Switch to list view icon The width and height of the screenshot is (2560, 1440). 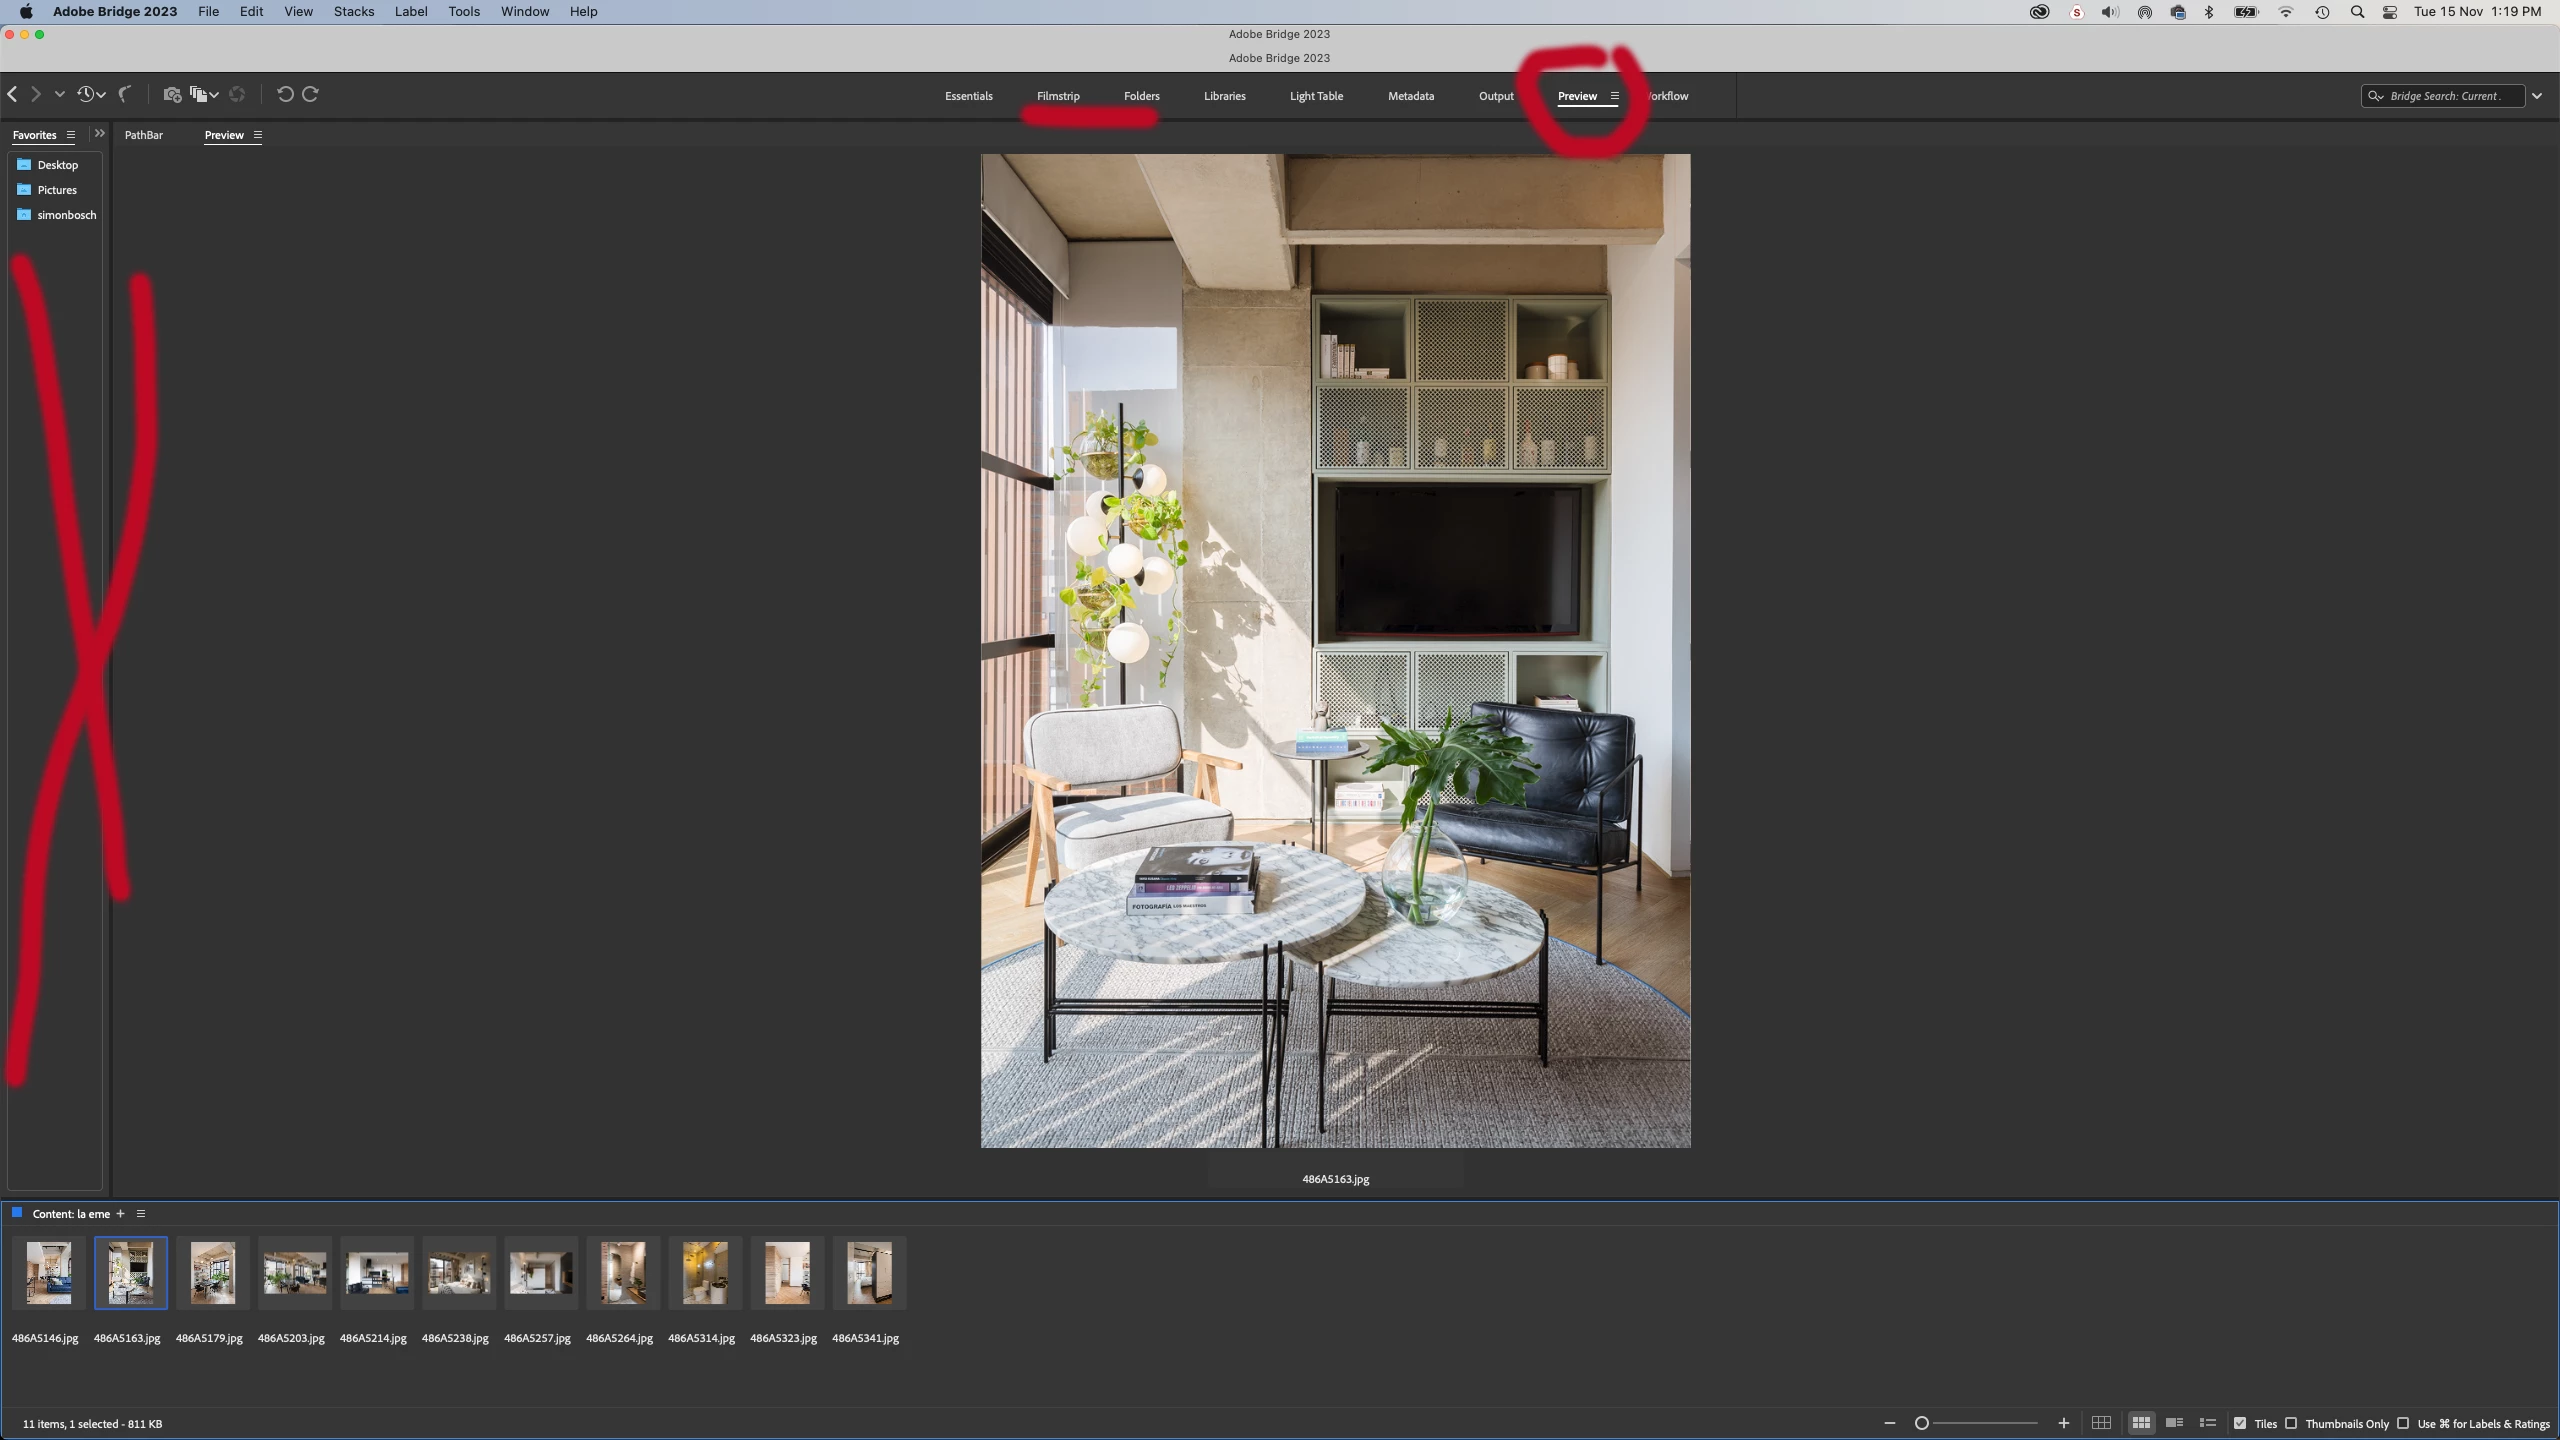coord(2208,1423)
